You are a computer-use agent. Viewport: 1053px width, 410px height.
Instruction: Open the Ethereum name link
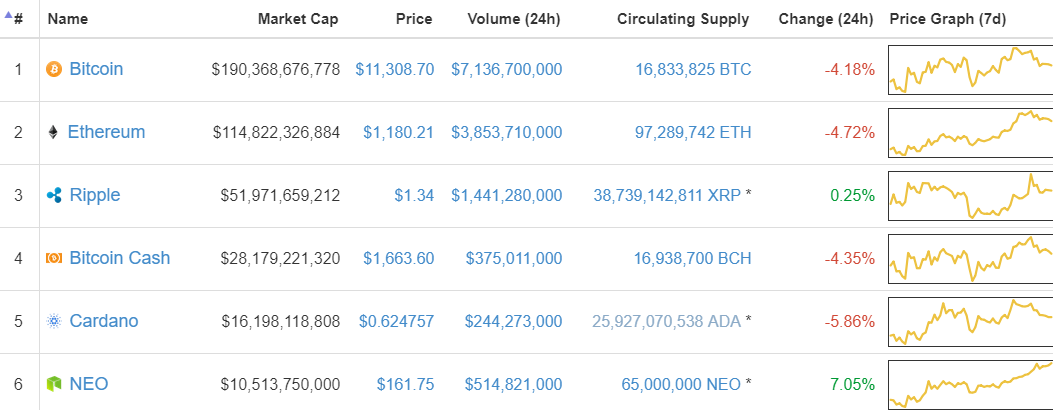pyautogui.click(x=106, y=132)
